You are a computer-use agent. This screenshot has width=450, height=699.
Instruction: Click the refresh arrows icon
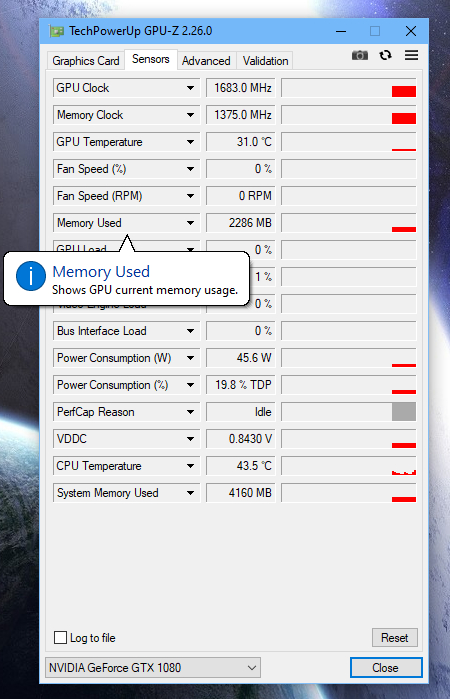click(385, 55)
